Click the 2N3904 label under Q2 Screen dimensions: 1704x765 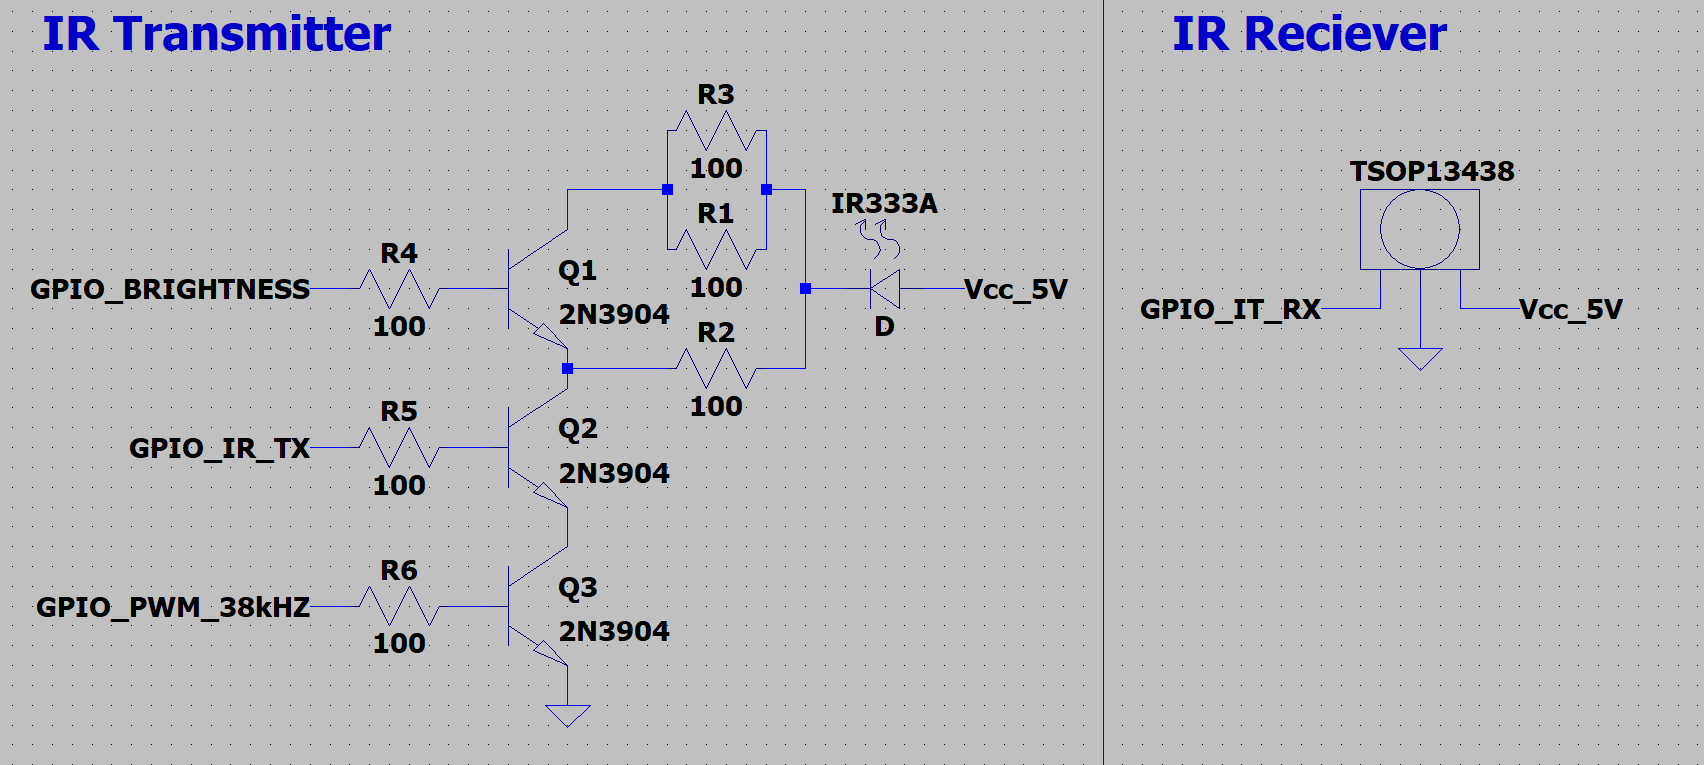(614, 473)
